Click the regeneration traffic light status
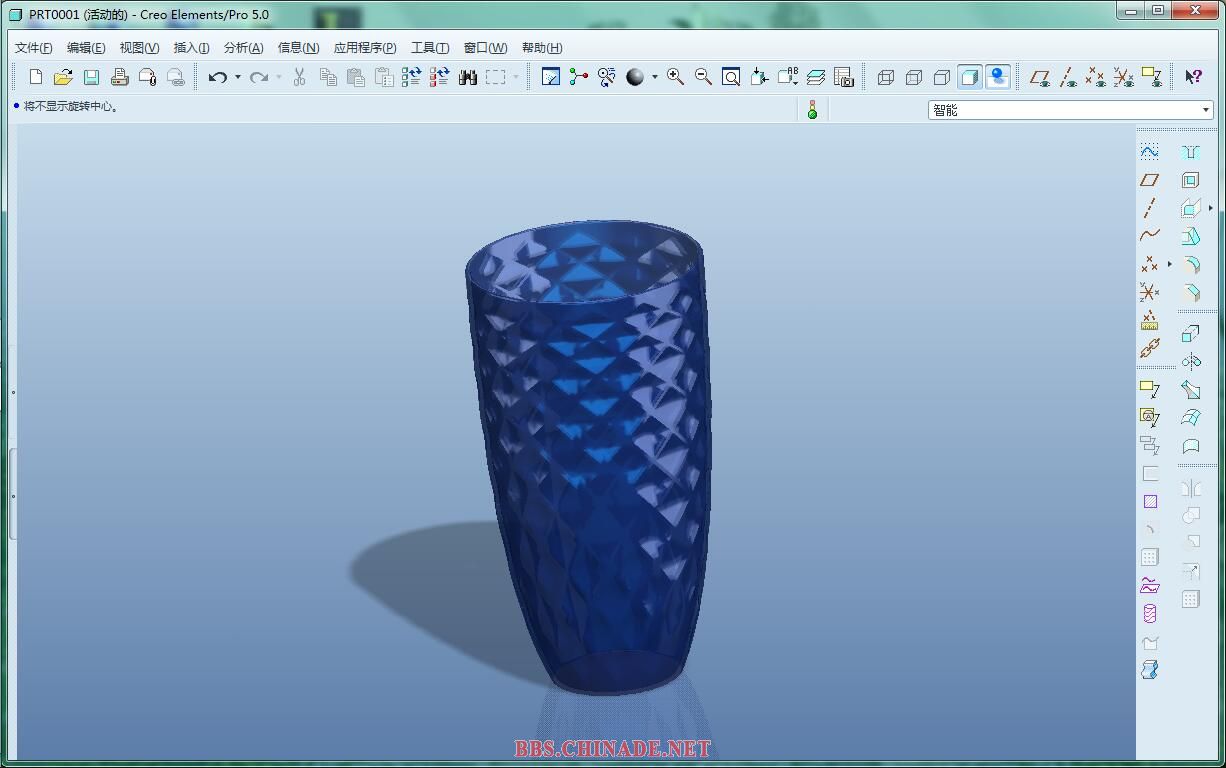Screen dimensions: 1226x768 812,110
